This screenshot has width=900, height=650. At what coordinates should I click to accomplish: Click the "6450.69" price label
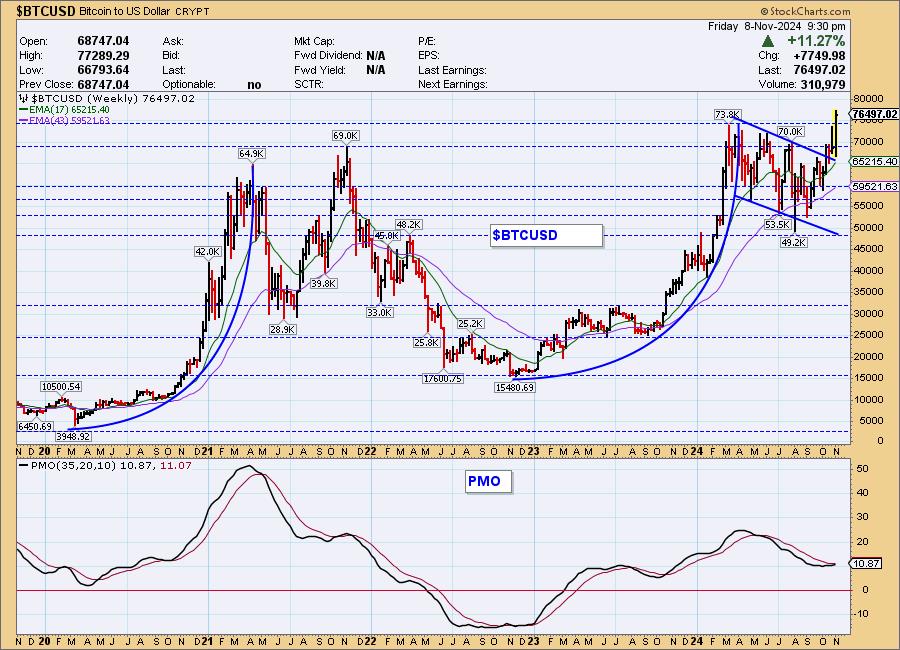coord(35,426)
